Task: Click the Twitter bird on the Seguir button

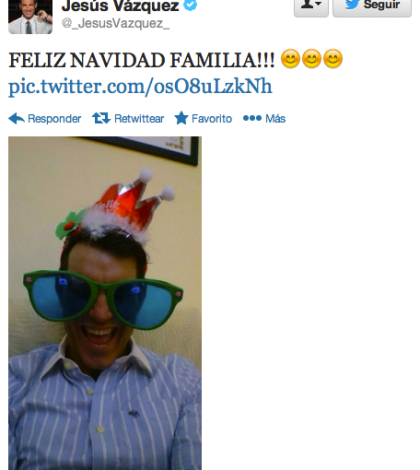Action: click(352, 4)
